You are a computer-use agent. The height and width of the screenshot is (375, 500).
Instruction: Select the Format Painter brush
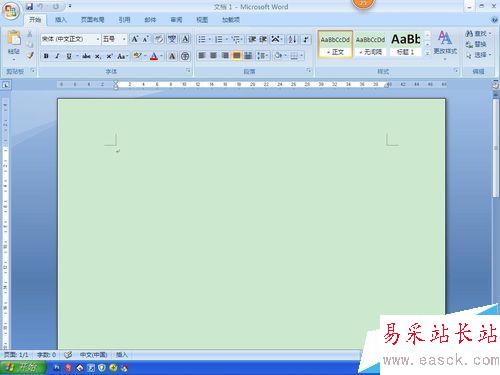(x=30, y=55)
